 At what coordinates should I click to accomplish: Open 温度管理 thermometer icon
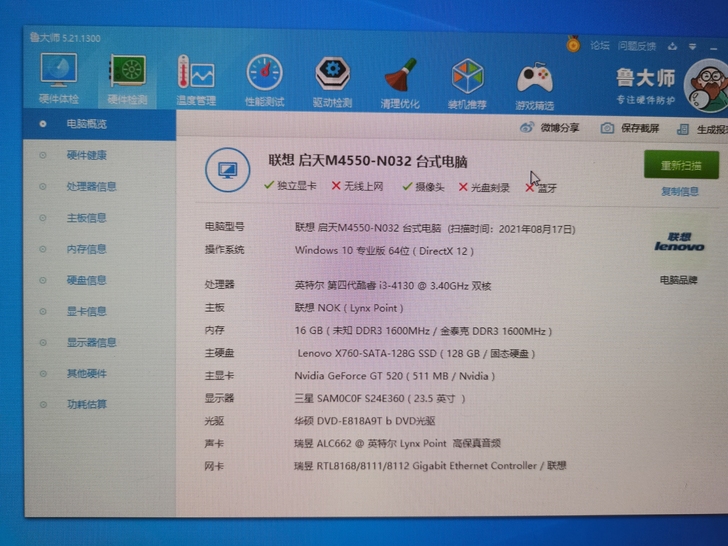(x=195, y=80)
